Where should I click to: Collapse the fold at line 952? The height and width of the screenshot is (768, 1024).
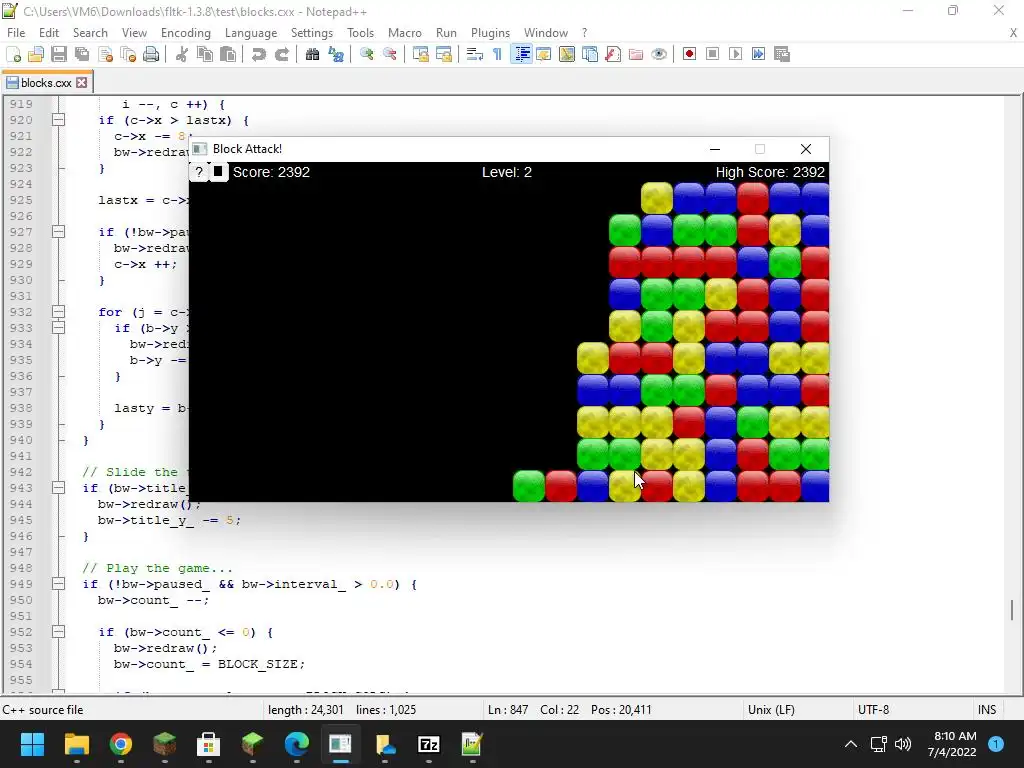58,632
